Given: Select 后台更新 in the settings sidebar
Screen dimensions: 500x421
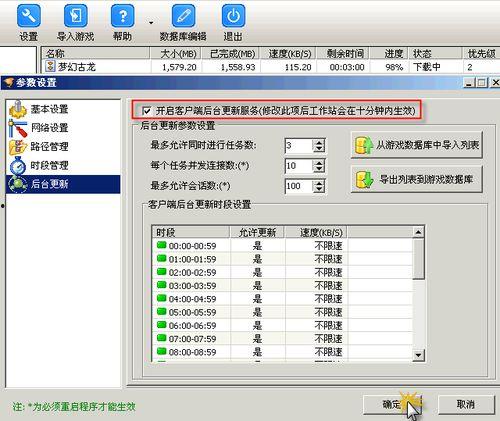Looking at the screenshot, I should (63, 184).
